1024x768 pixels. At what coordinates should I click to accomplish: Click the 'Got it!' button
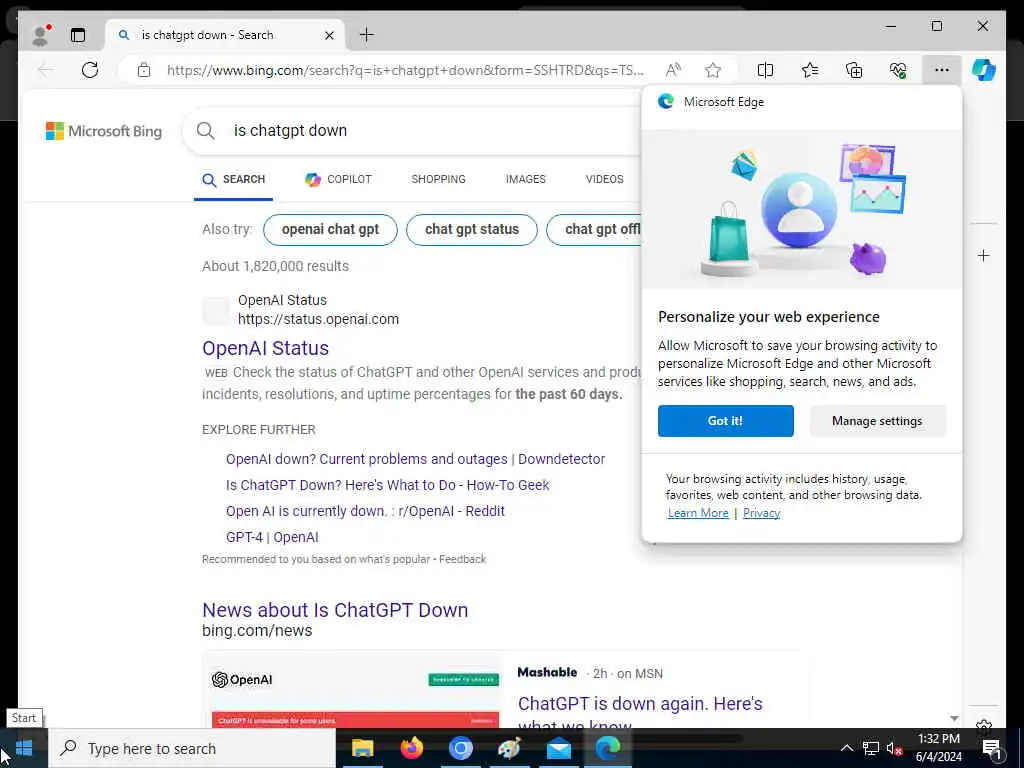pos(726,421)
